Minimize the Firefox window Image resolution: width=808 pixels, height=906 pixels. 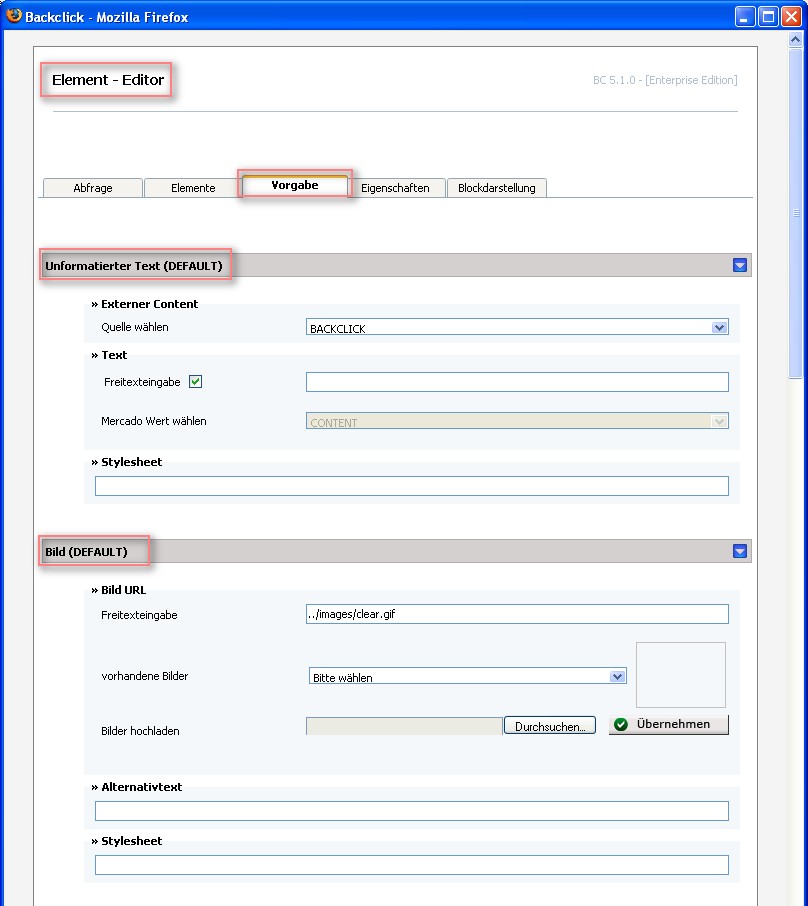(x=744, y=17)
